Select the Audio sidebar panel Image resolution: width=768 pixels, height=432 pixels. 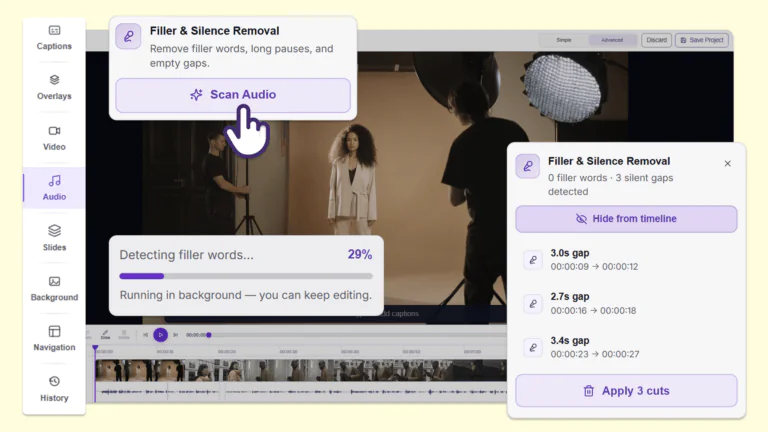(54, 188)
